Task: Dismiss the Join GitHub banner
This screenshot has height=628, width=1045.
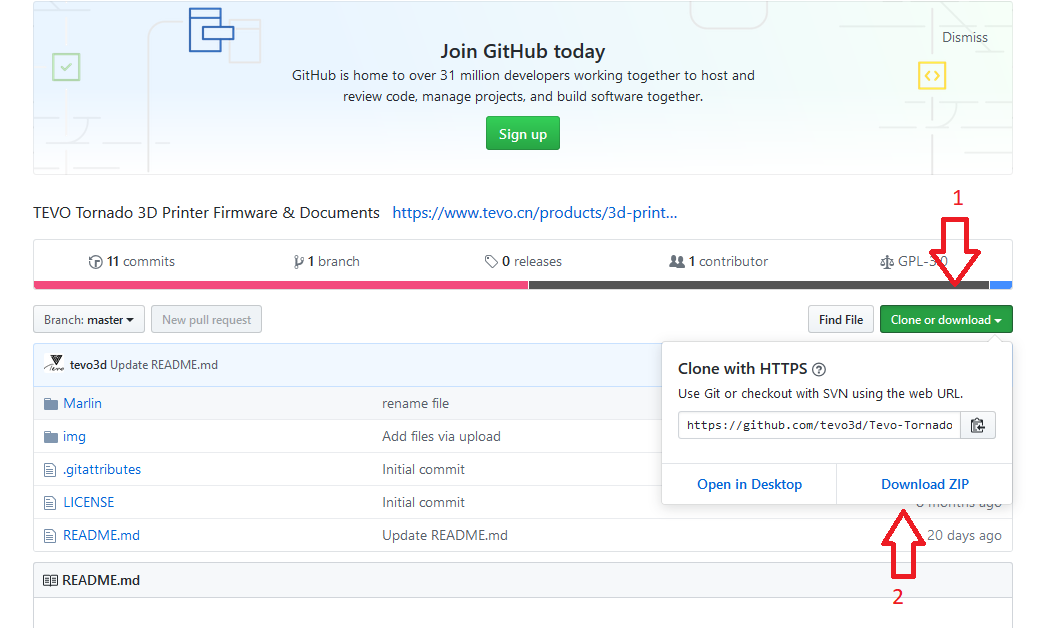Action: pyautogui.click(x=964, y=38)
